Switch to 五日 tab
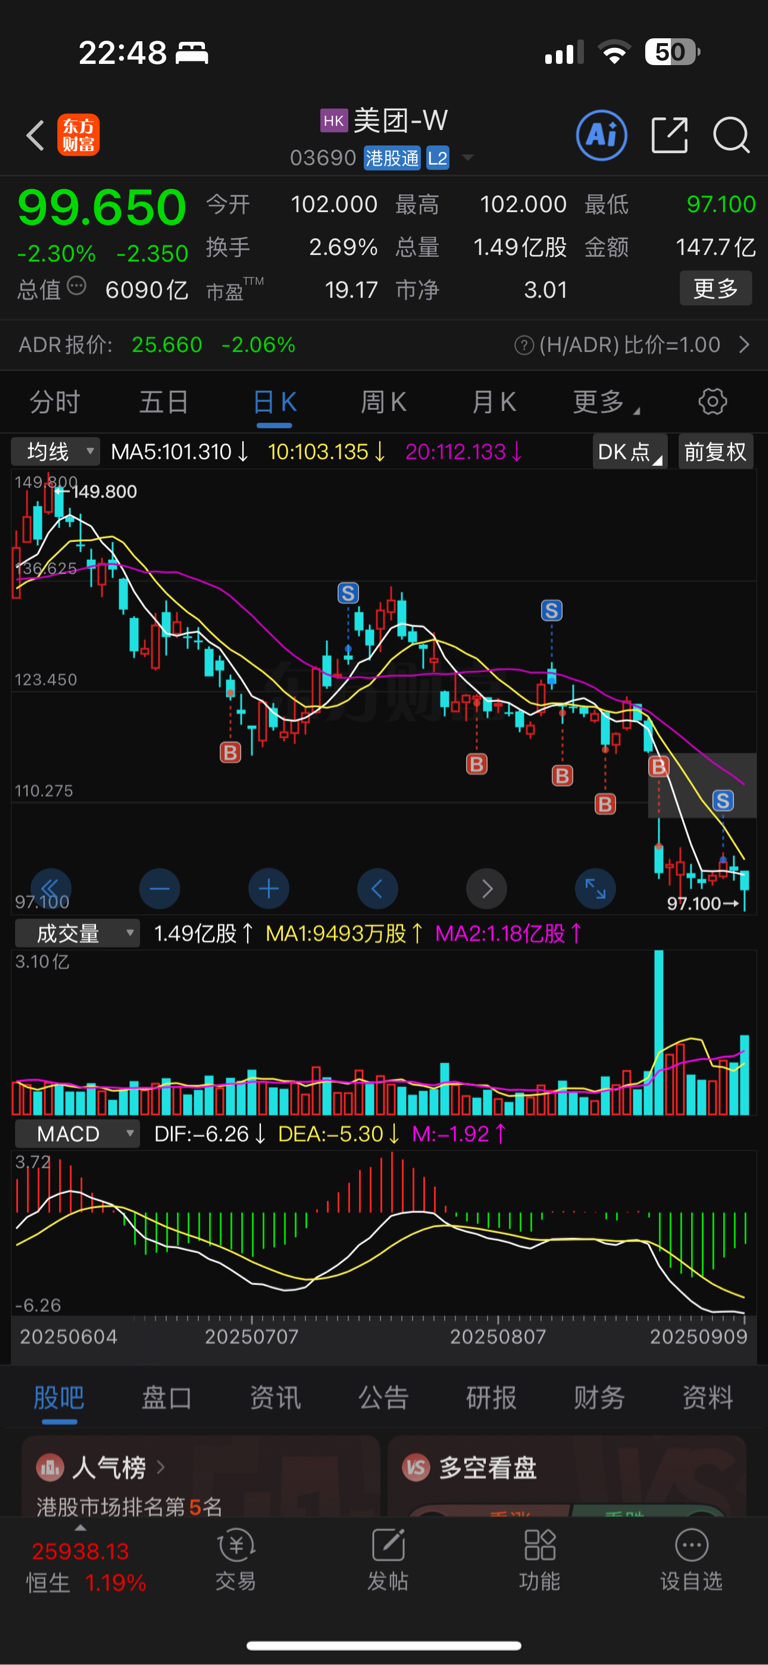The width and height of the screenshot is (768, 1665). click(164, 402)
